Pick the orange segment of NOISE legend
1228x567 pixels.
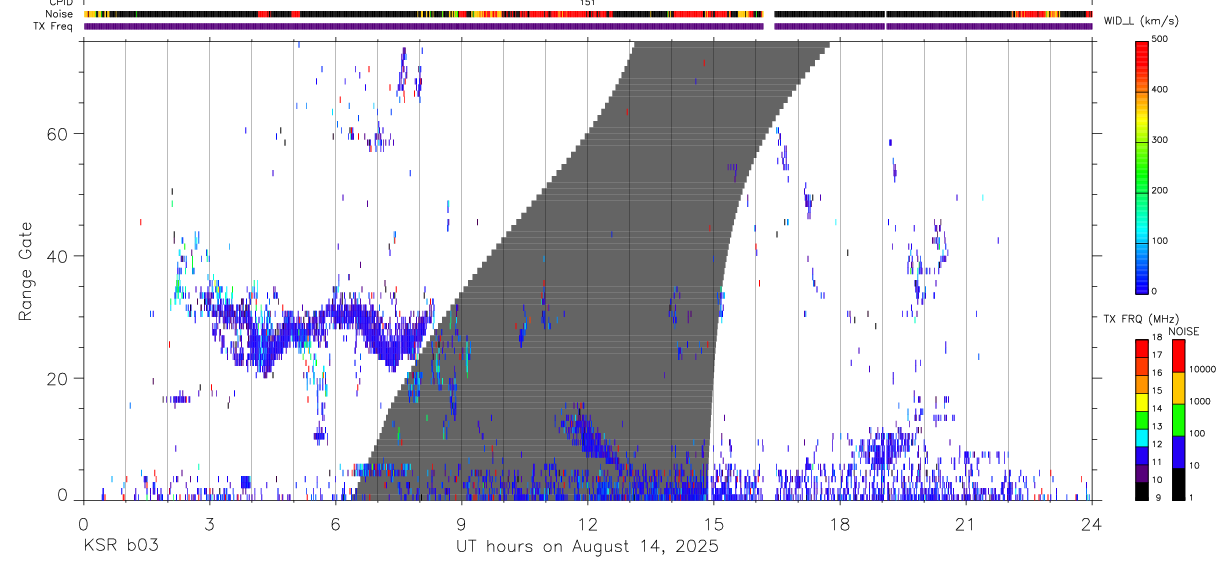[x=1178, y=388]
